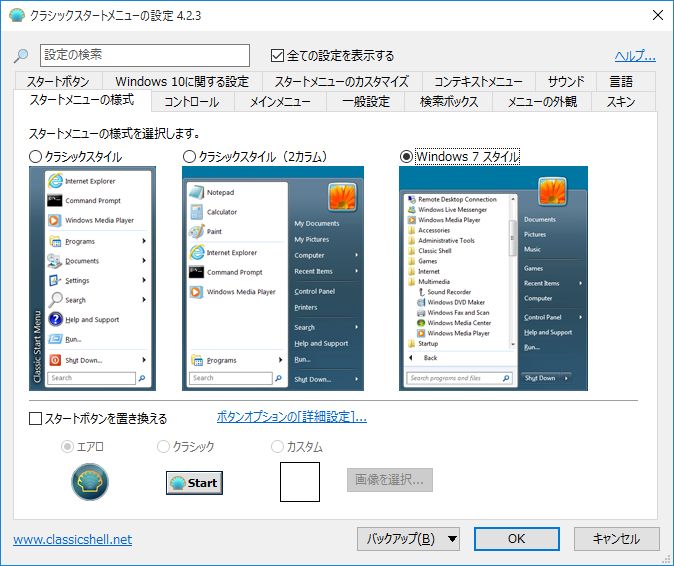Image resolution: width=674 pixels, height=566 pixels.
Task: Uncheck 全ての設定を表示する checkbox
Action: 278,56
